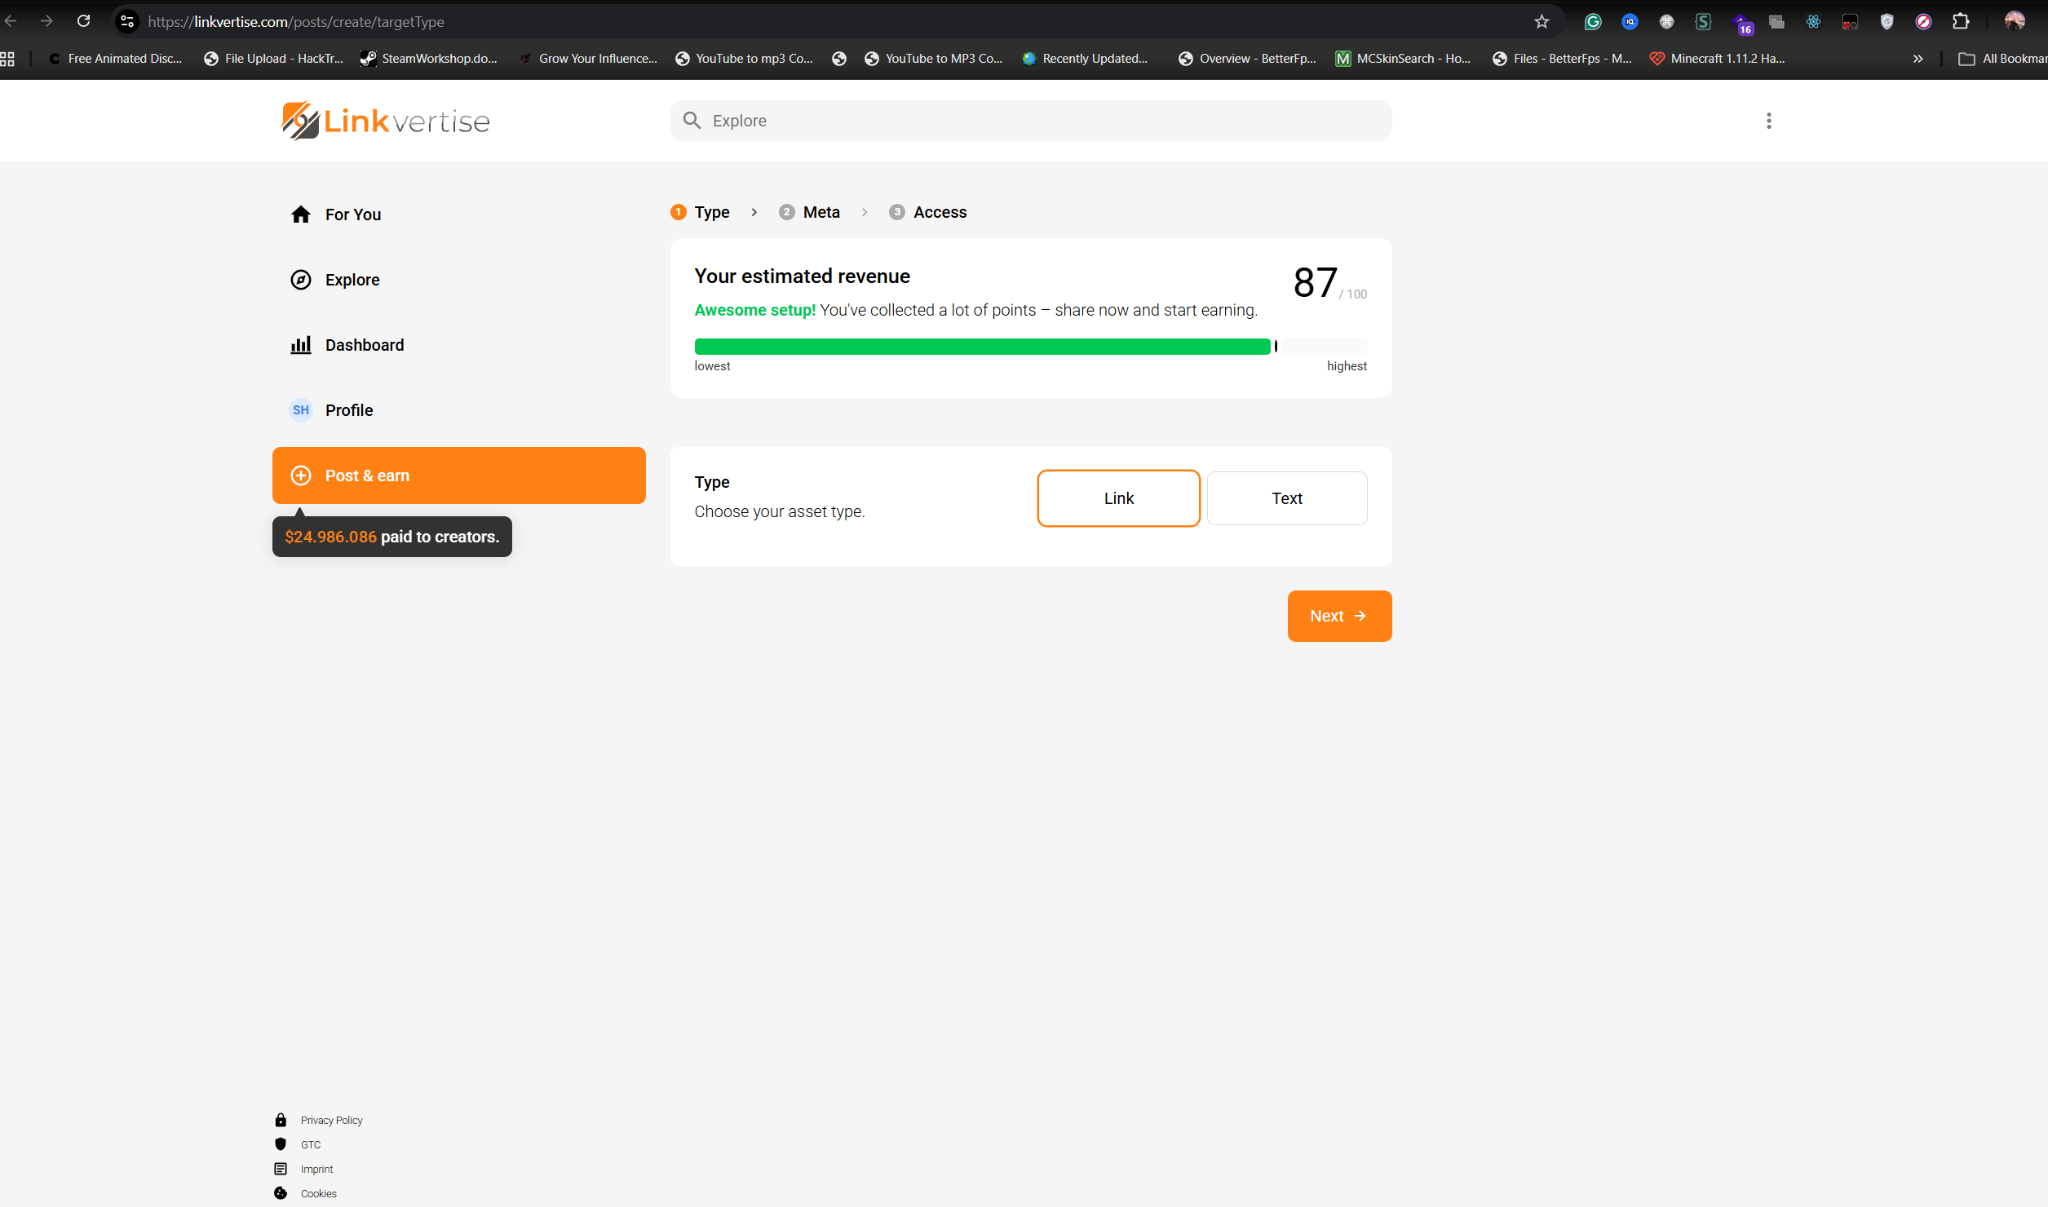Click the Explore compass icon in the sidebar
Viewport: 2048px width, 1207px height.
[301, 280]
